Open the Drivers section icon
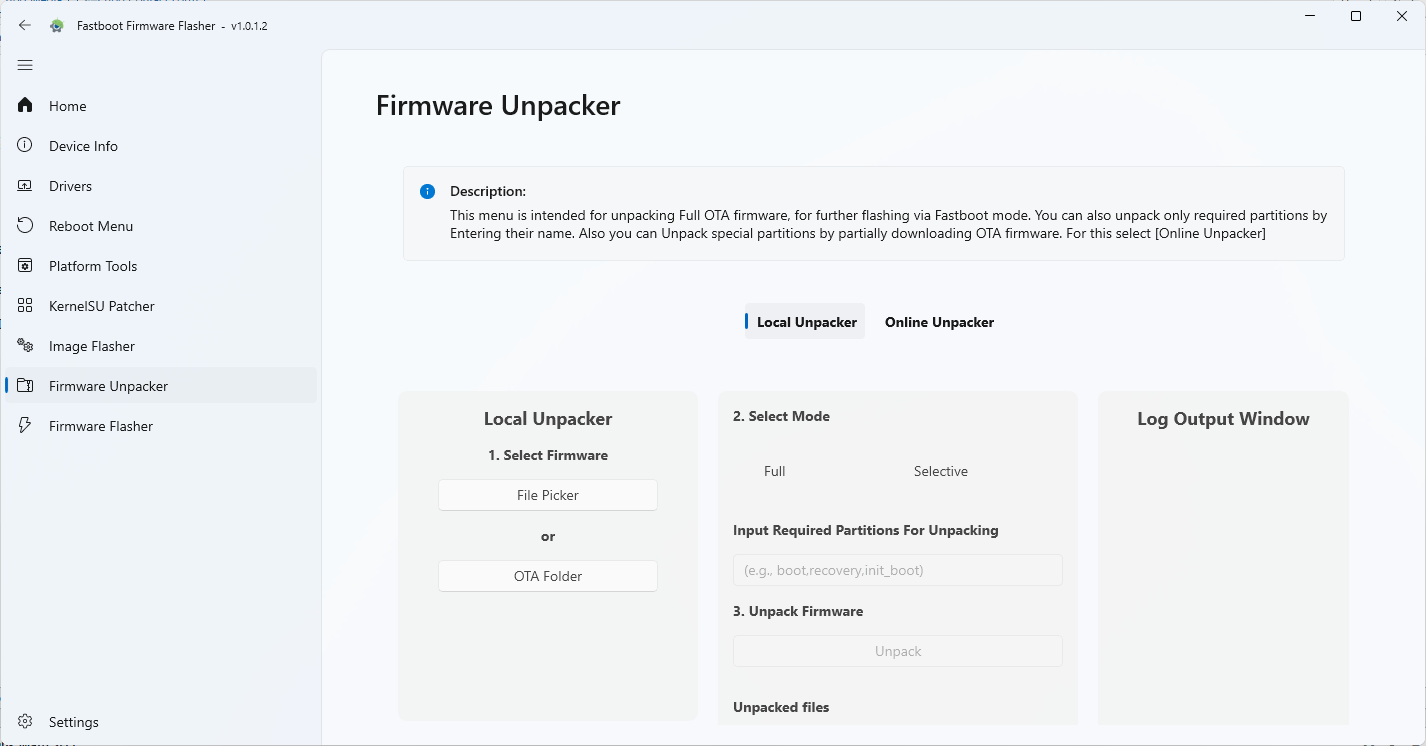 click(24, 185)
